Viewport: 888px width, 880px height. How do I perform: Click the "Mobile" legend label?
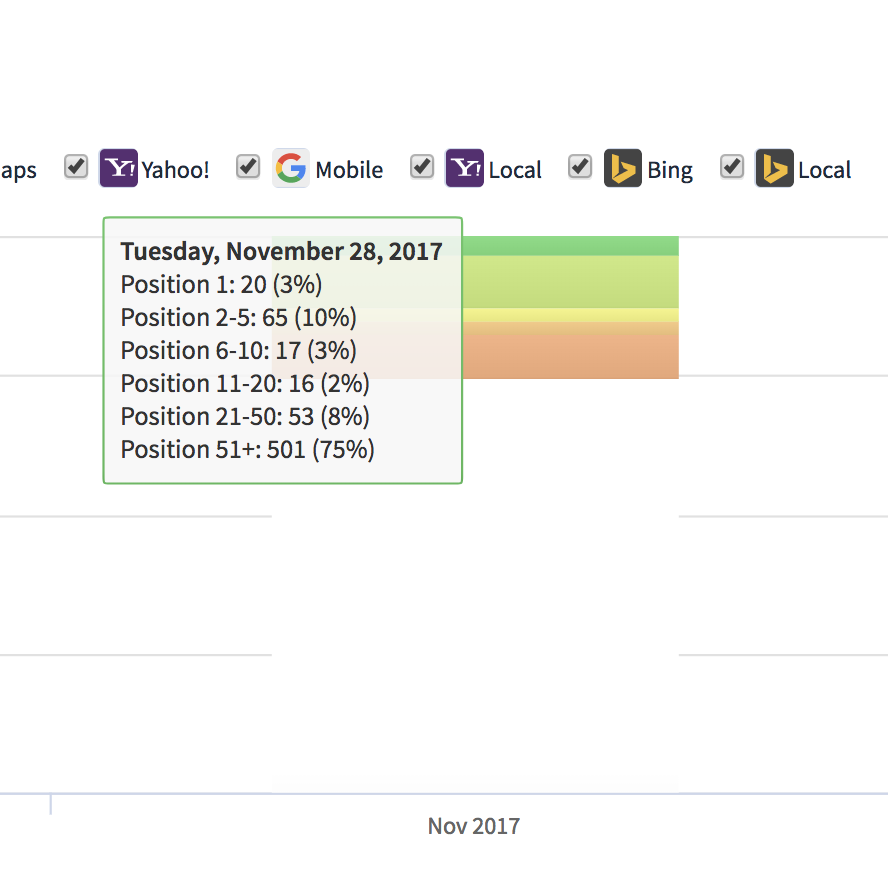click(349, 170)
